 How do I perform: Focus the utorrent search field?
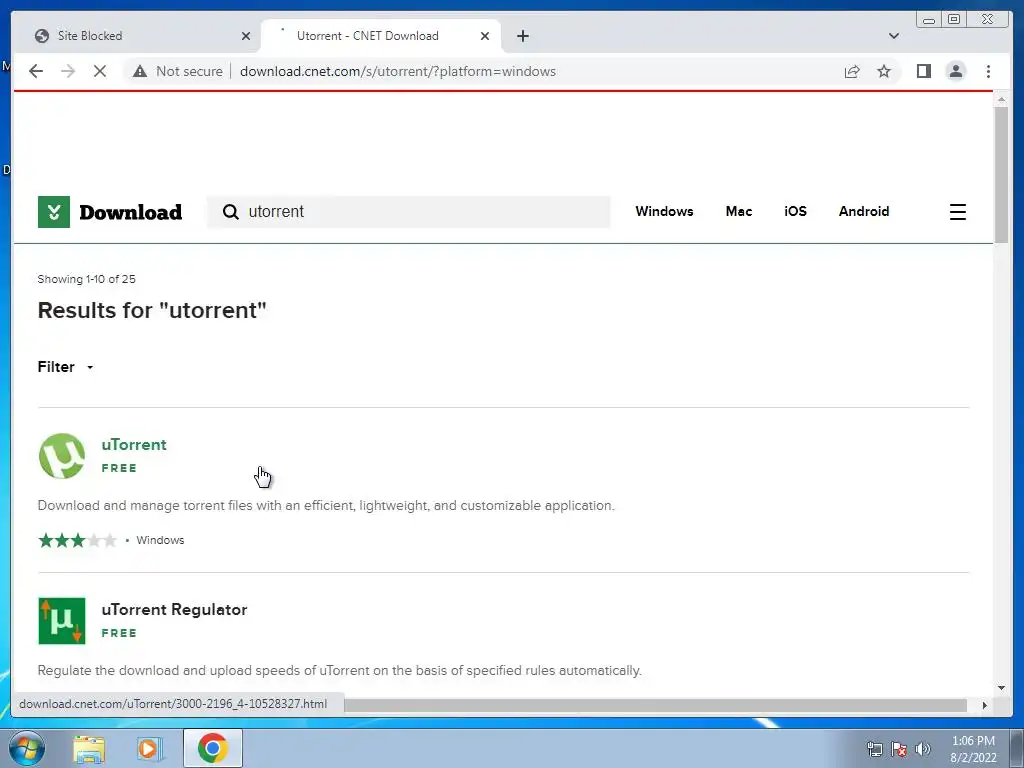(409, 212)
